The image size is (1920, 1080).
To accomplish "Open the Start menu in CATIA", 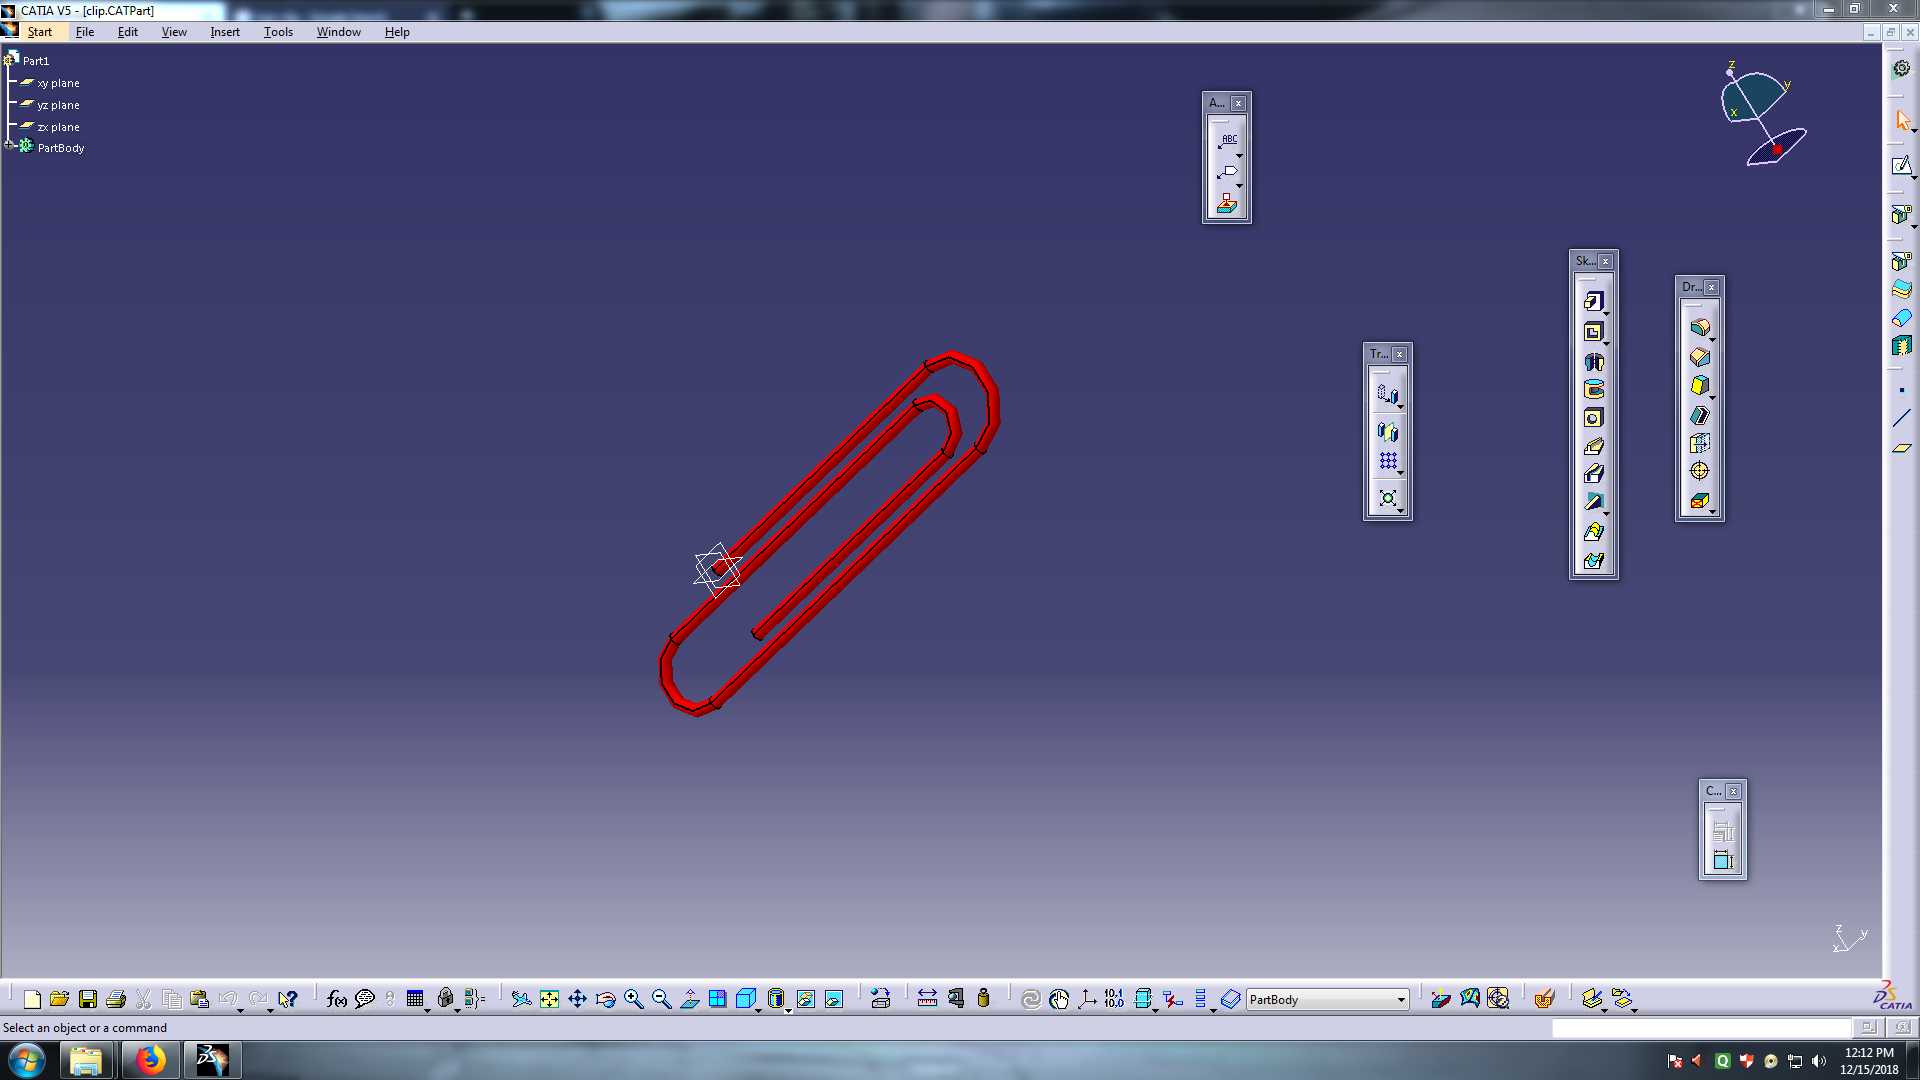I will coord(40,32).
